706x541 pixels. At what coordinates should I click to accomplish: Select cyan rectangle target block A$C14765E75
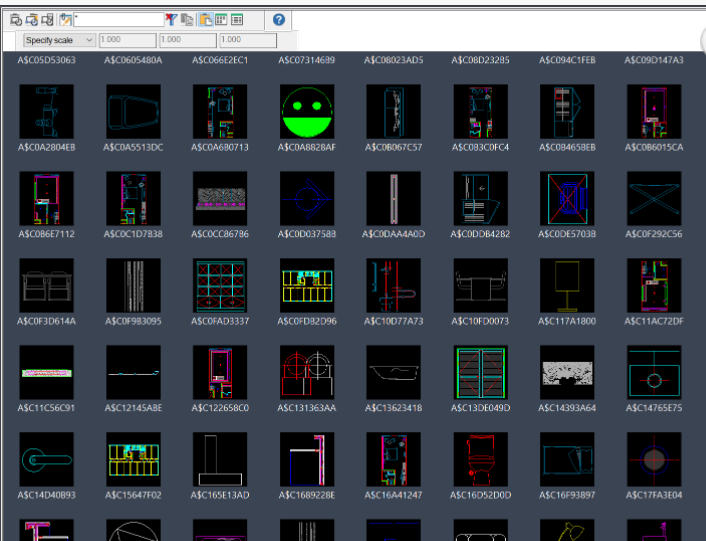654,373
